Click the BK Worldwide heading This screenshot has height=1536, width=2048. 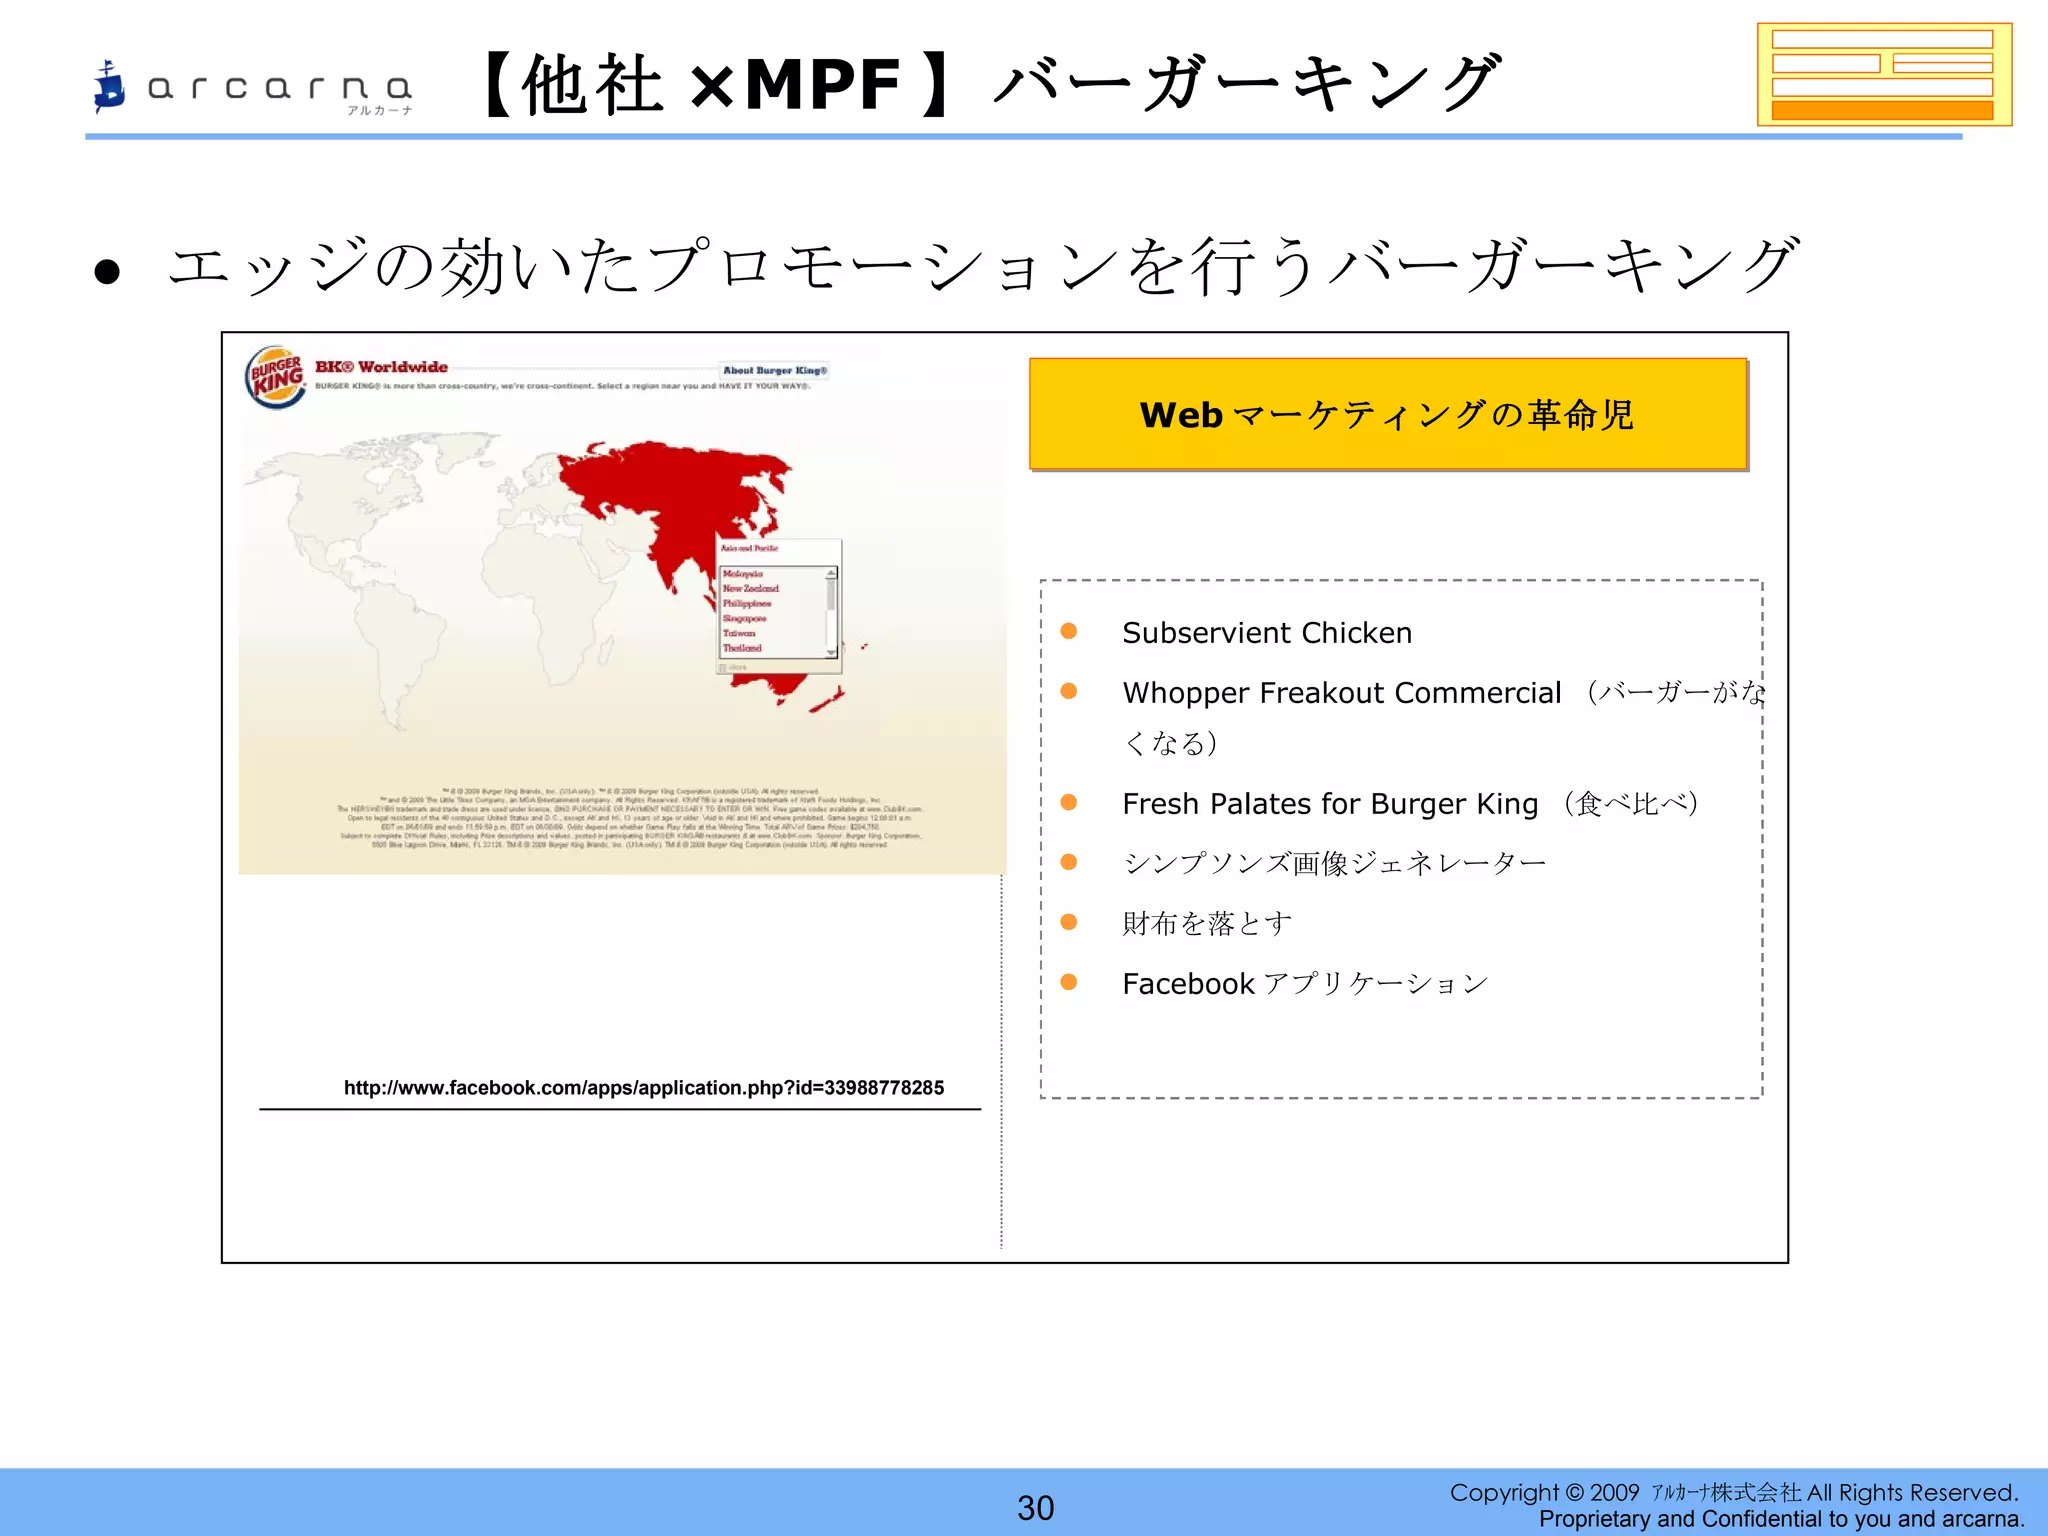381,367
